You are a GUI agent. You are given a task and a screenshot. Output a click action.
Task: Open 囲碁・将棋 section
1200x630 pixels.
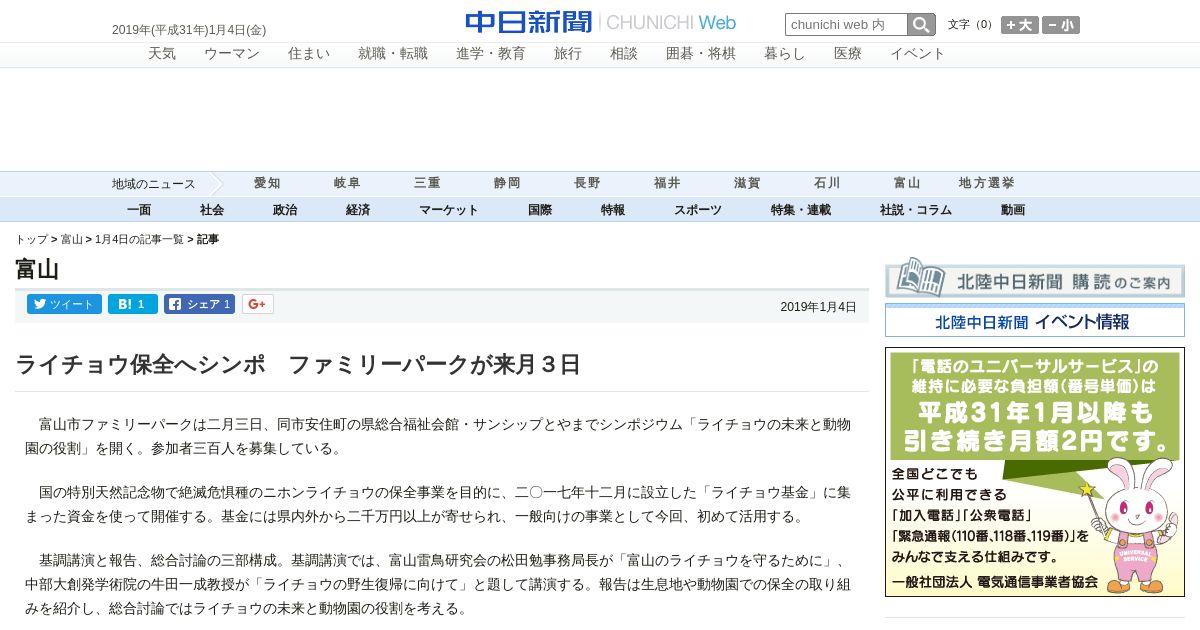[701, 54]
